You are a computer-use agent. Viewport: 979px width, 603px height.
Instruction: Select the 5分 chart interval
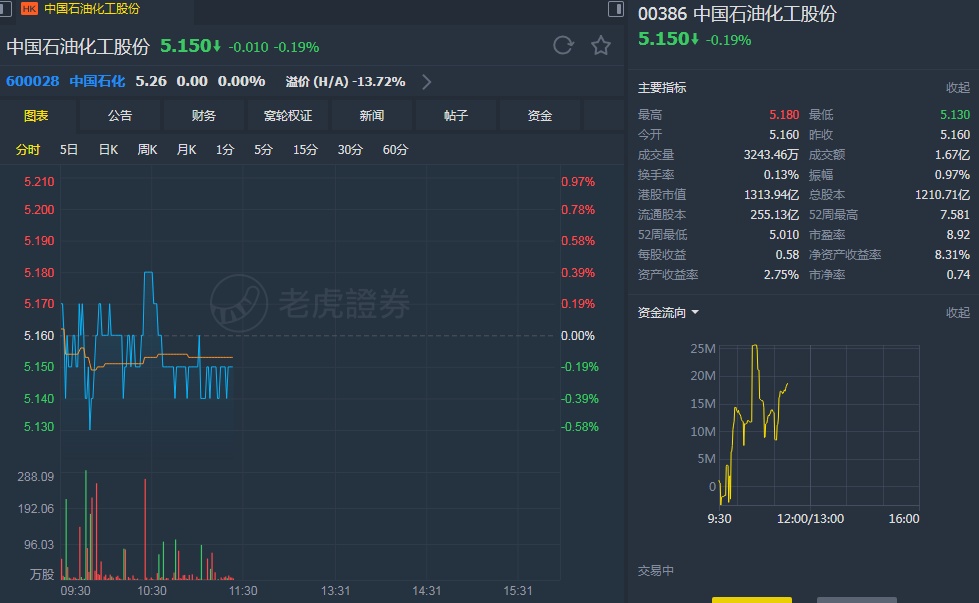tap(263, 150)
